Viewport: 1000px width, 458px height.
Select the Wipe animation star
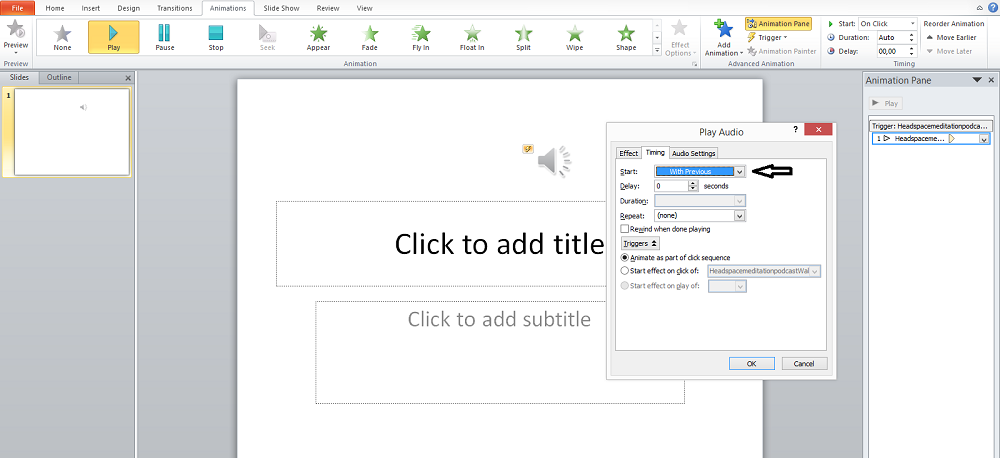point(576,37)
